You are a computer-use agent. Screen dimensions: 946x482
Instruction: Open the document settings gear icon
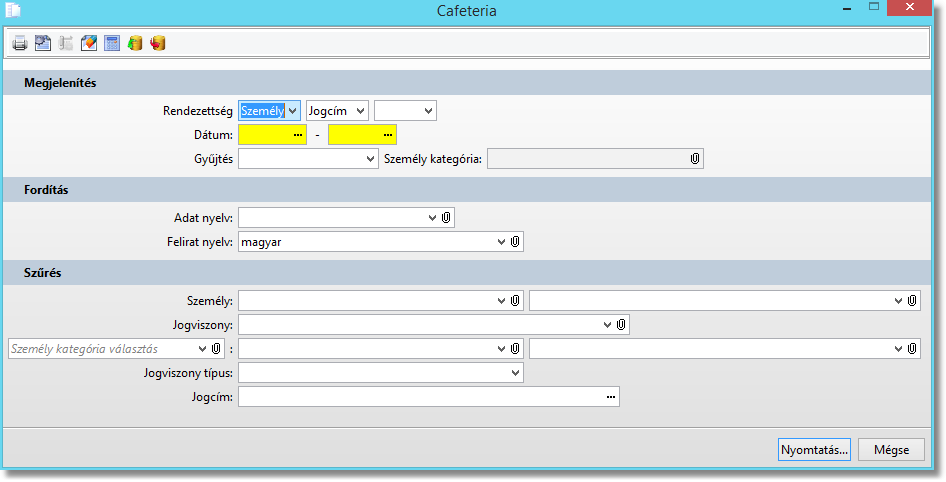click(x=43, y=43)
